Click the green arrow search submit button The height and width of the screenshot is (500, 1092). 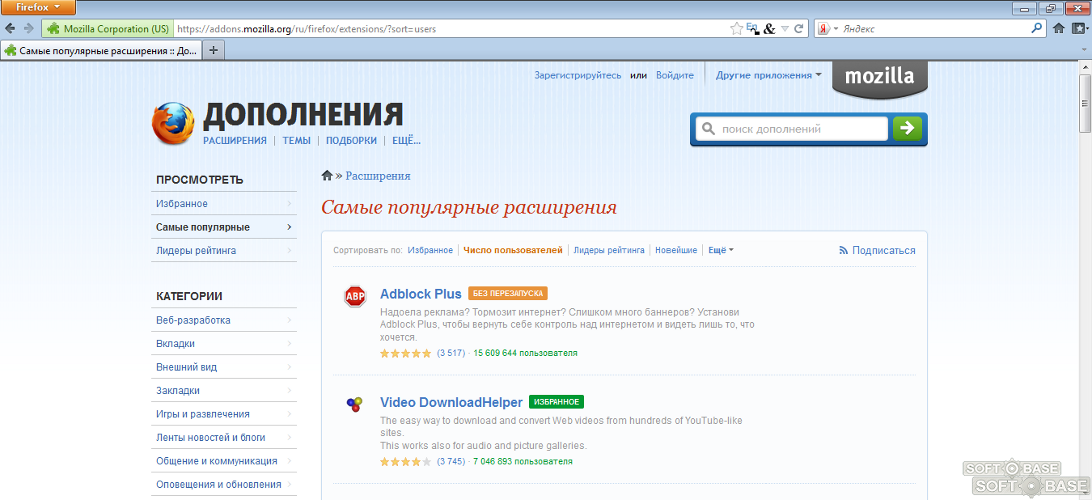tap(907, 128)
